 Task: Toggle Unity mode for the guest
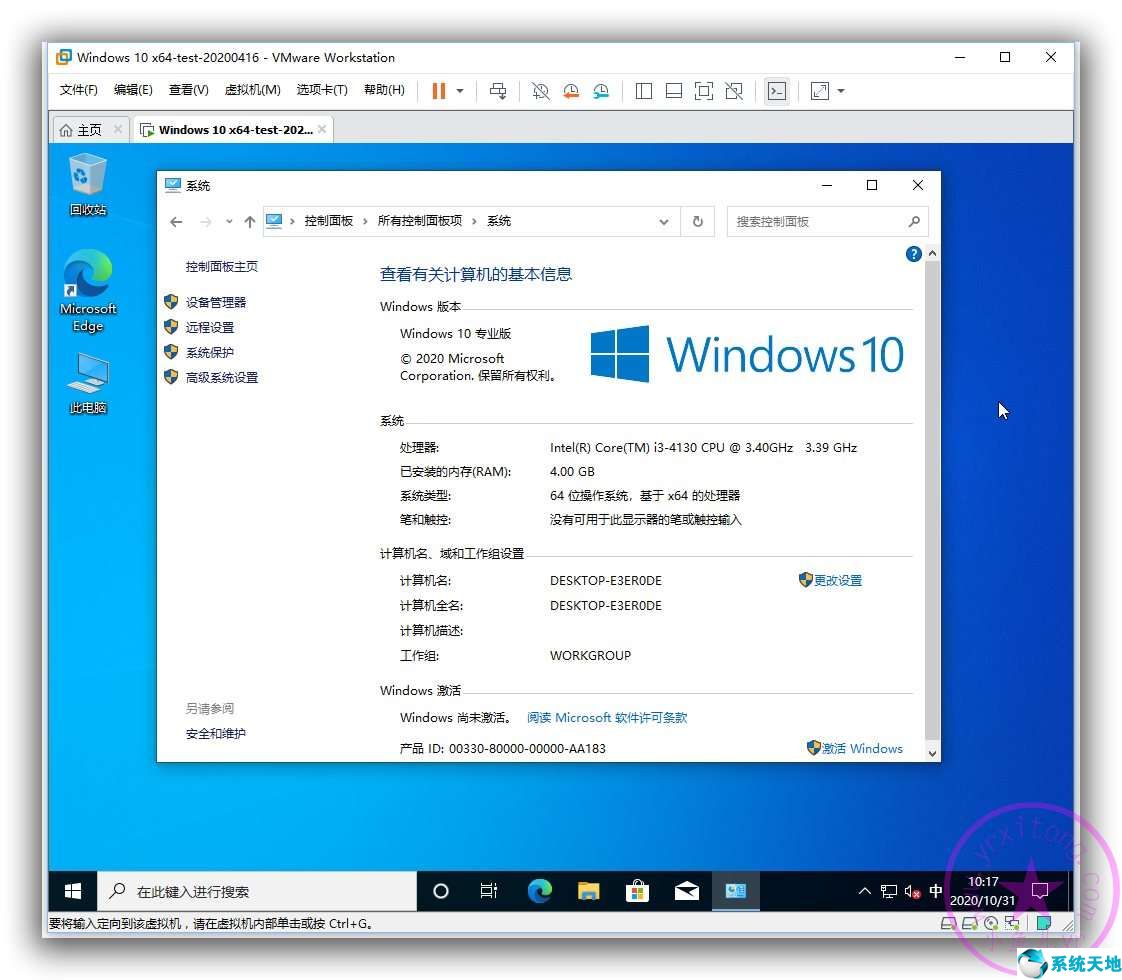pos(735,91)
